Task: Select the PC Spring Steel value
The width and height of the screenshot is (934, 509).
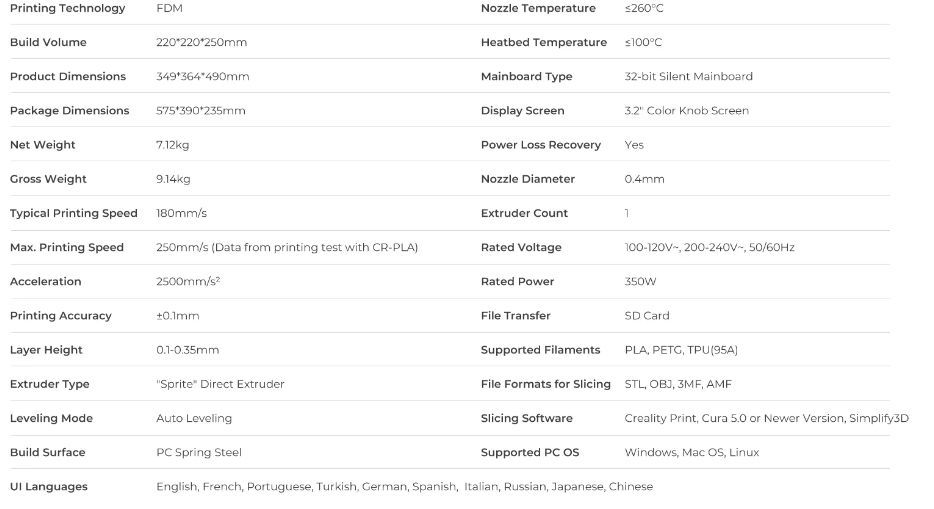Action: click(x=199, y=452)
